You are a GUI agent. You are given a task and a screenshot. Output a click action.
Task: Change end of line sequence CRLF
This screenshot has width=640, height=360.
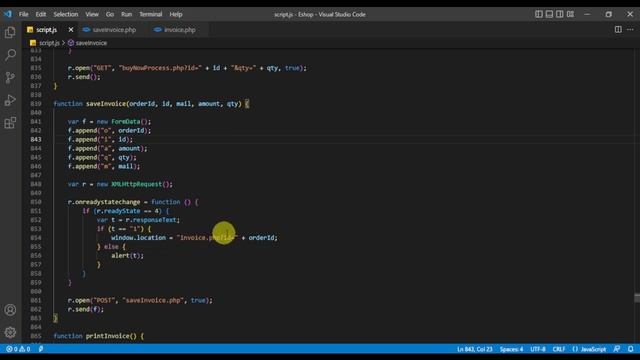[559, 349]
